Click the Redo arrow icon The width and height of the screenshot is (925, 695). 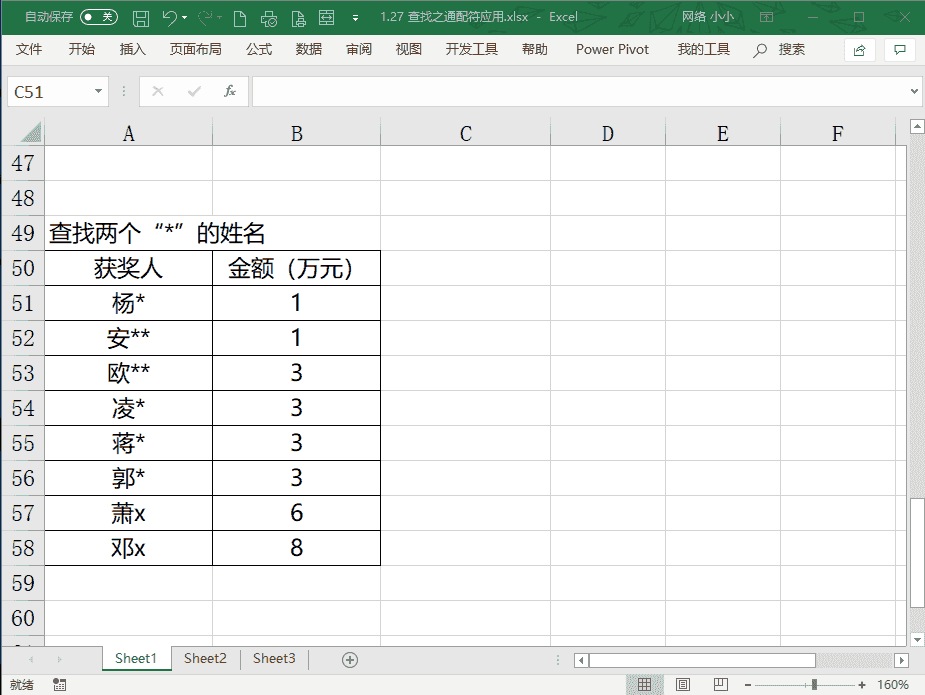(x=205, y=18)
